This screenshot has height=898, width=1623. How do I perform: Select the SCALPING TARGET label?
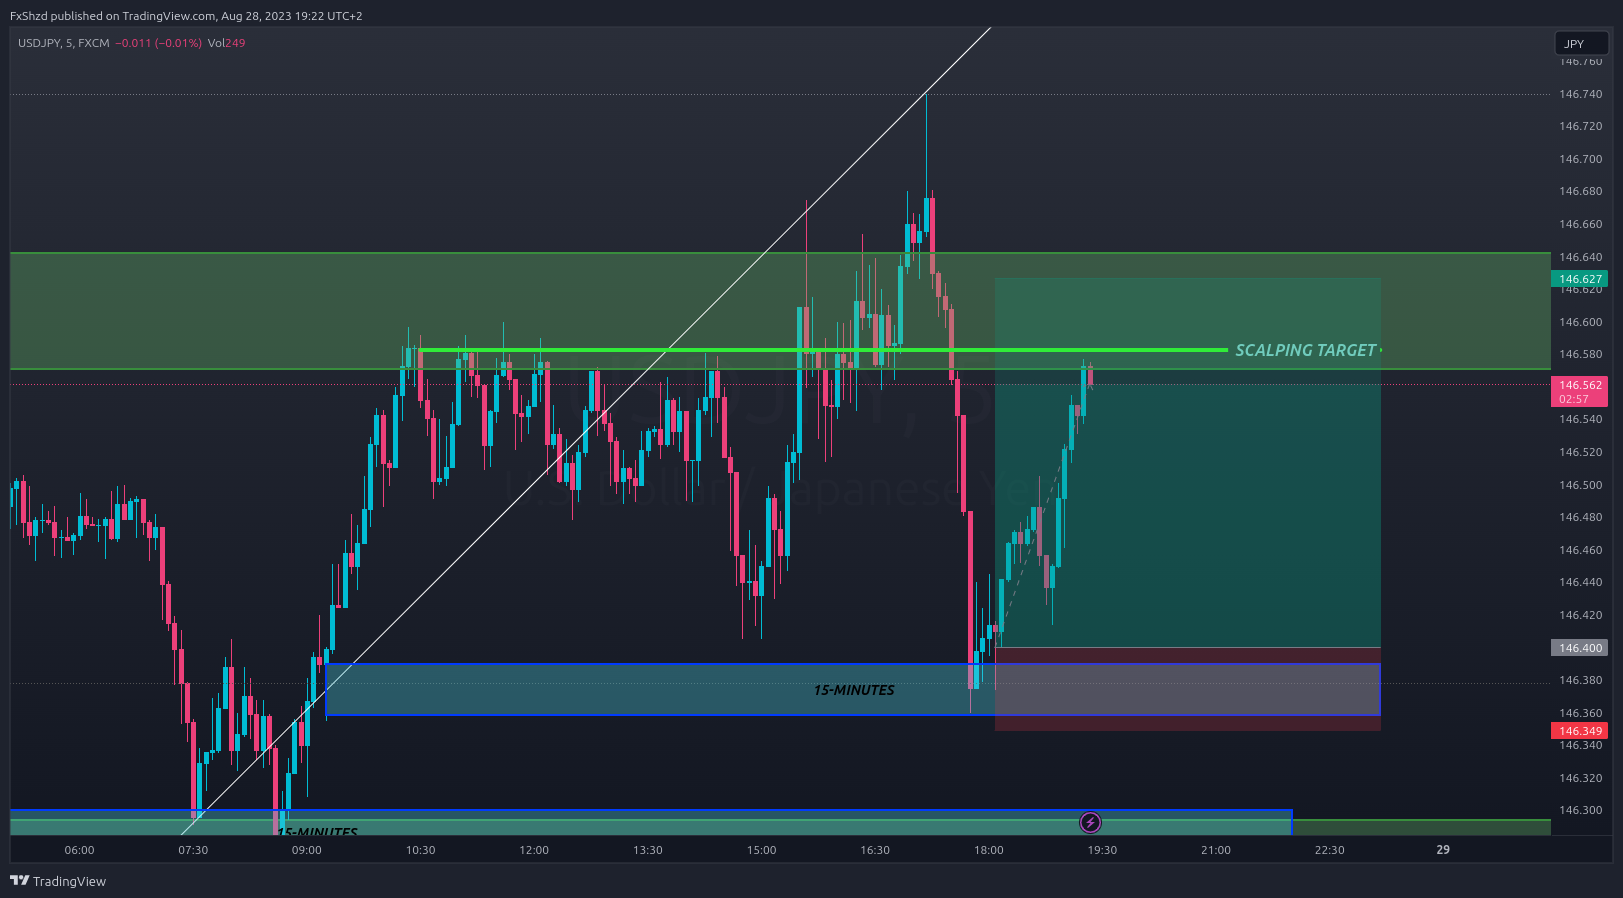[1305, 350]
